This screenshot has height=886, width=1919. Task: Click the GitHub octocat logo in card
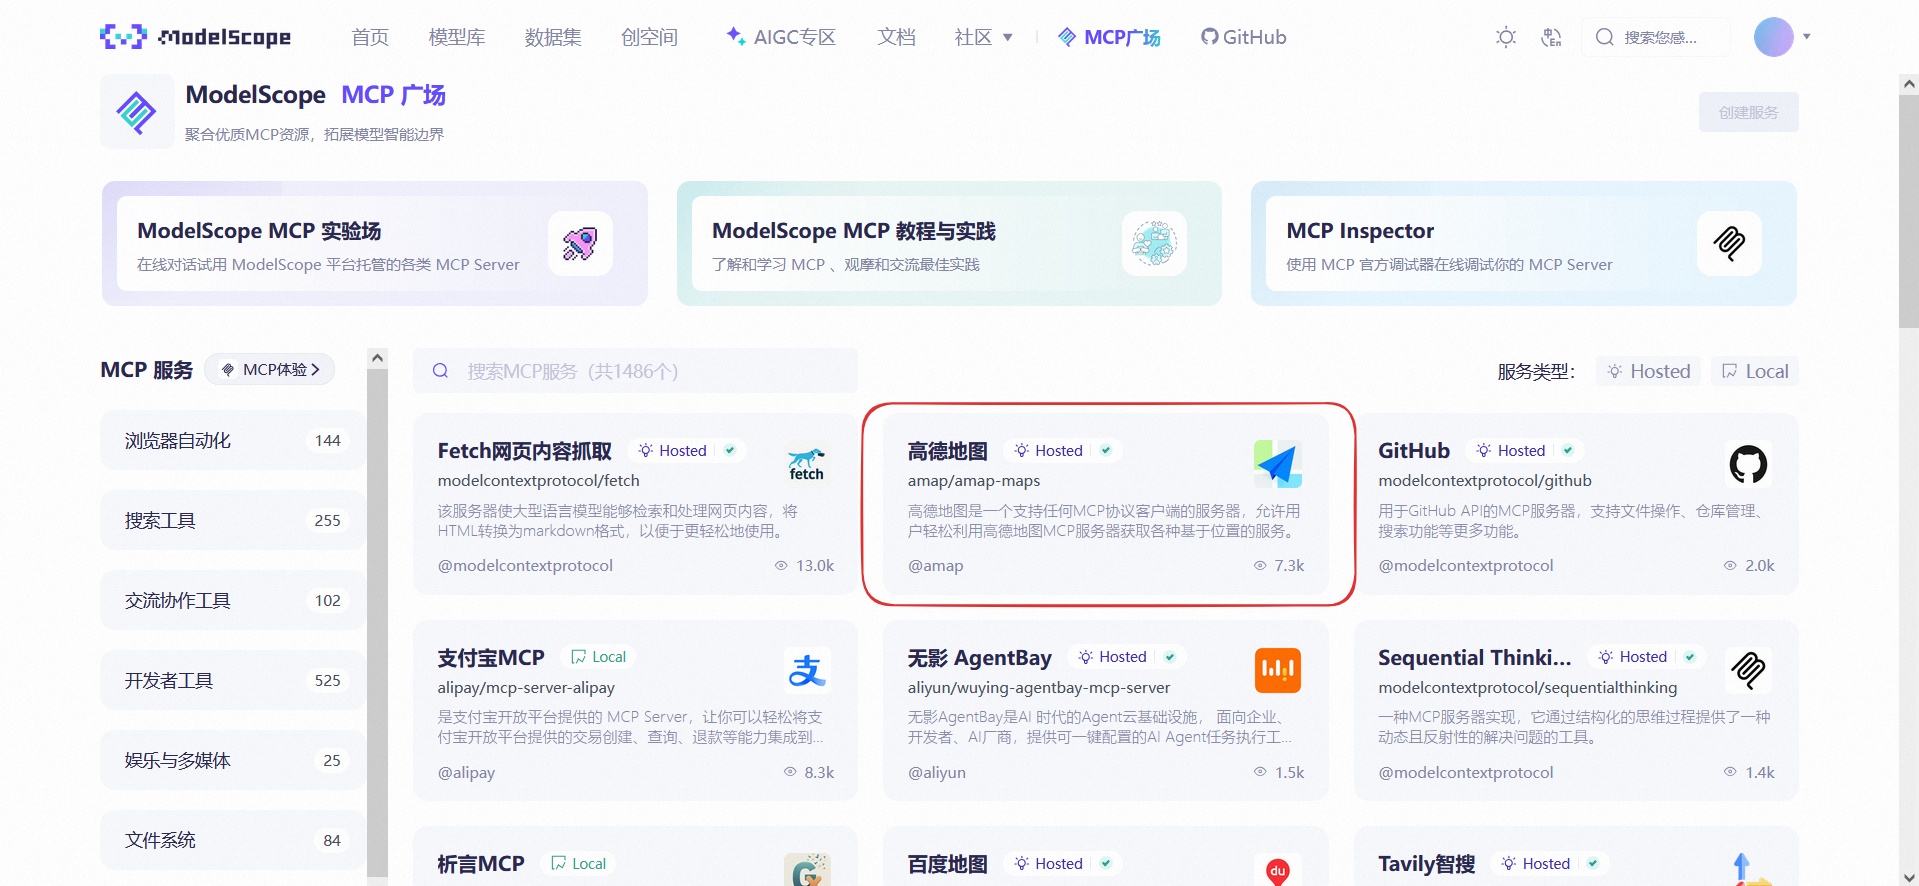point(1748,464)
